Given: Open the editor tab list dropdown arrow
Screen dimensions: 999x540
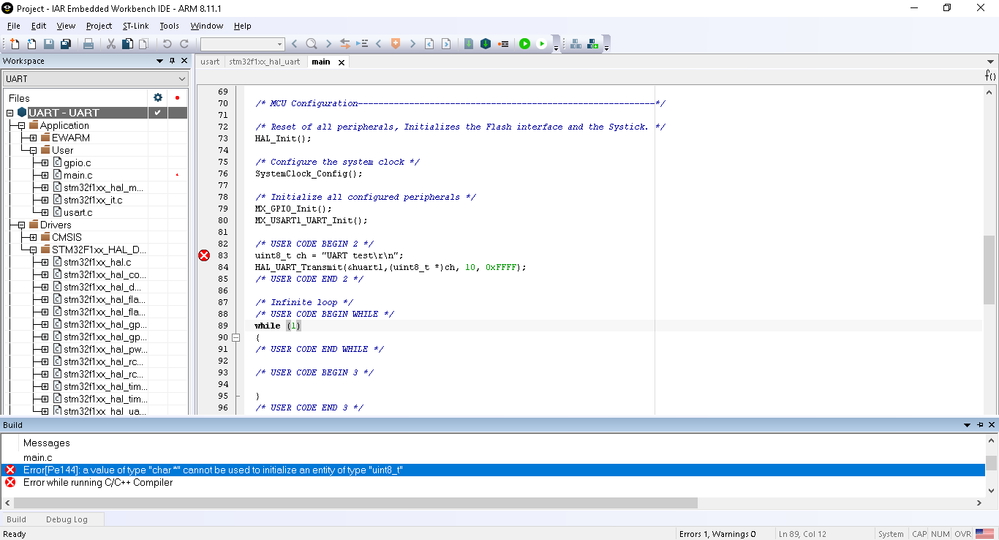Looking at the screenshot, I should [990, 62].
